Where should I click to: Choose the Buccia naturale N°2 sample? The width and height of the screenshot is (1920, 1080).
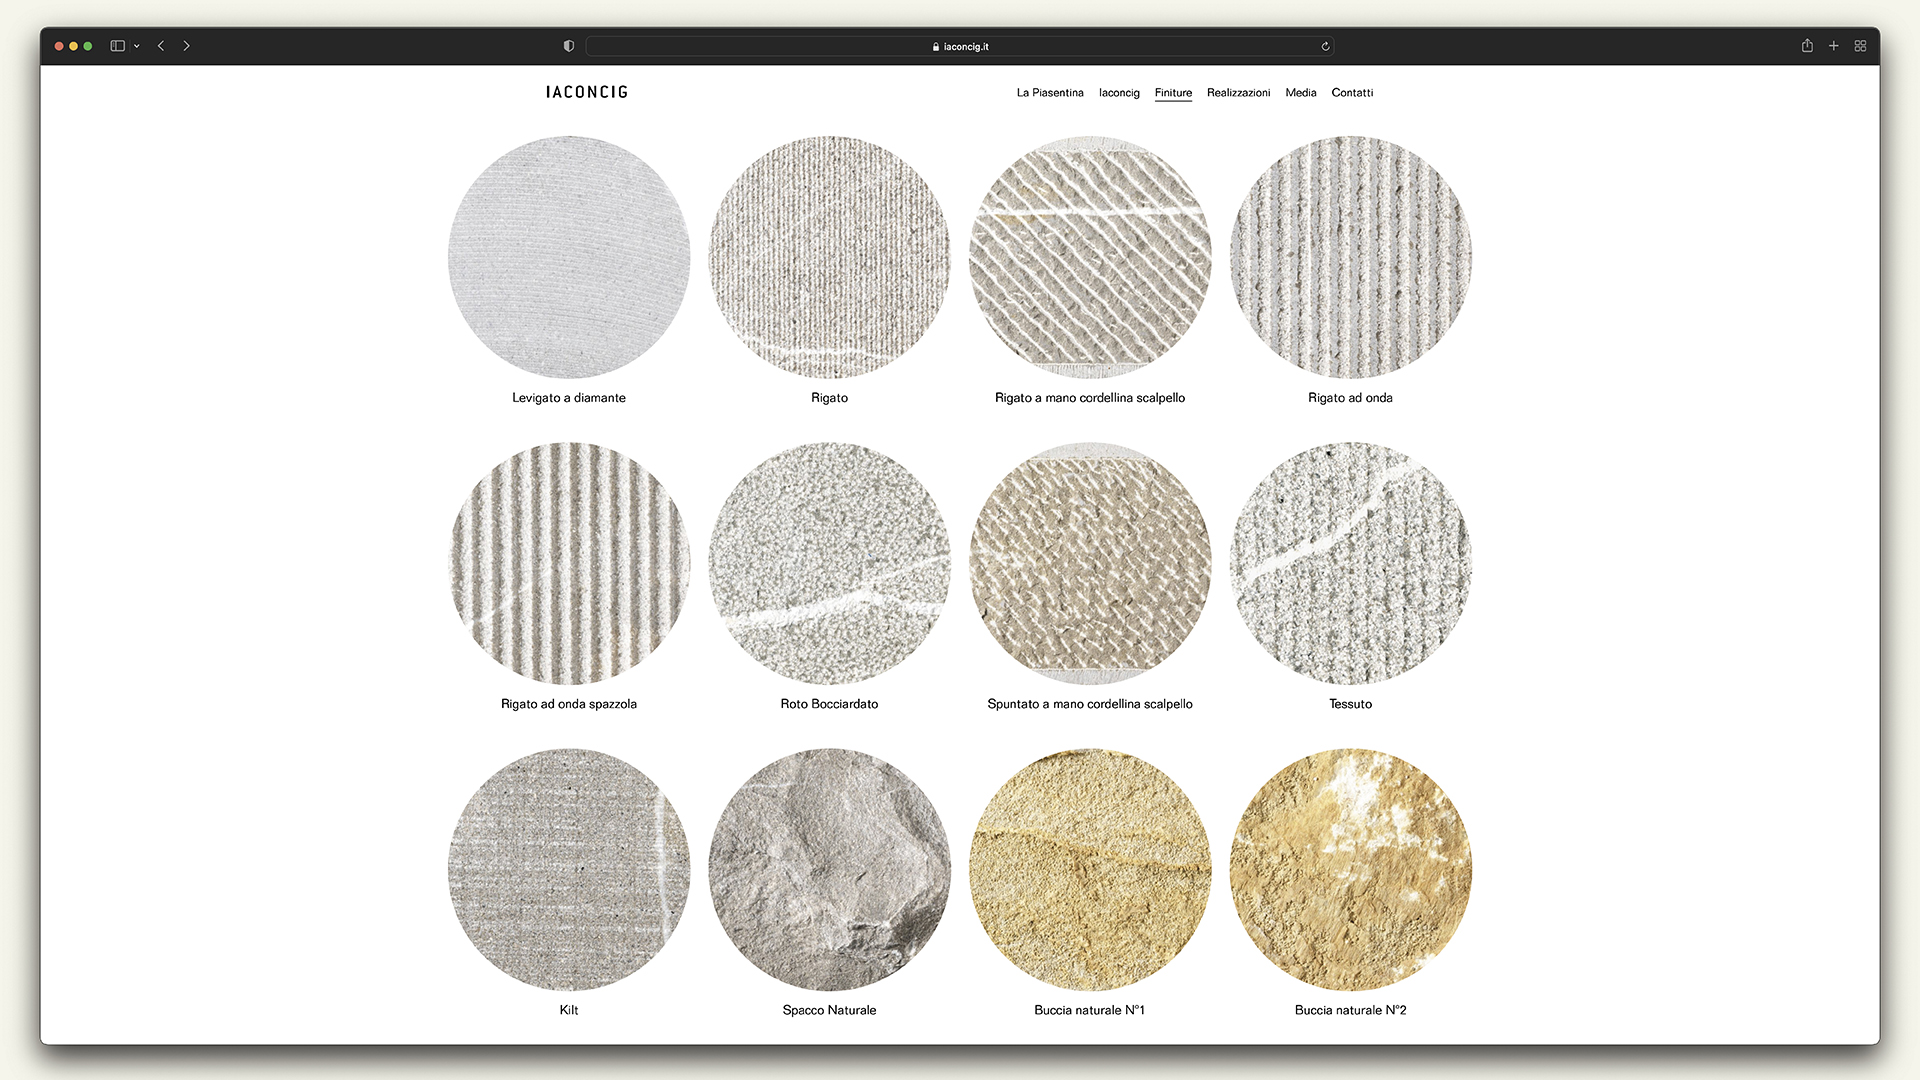pos(1351,869)
